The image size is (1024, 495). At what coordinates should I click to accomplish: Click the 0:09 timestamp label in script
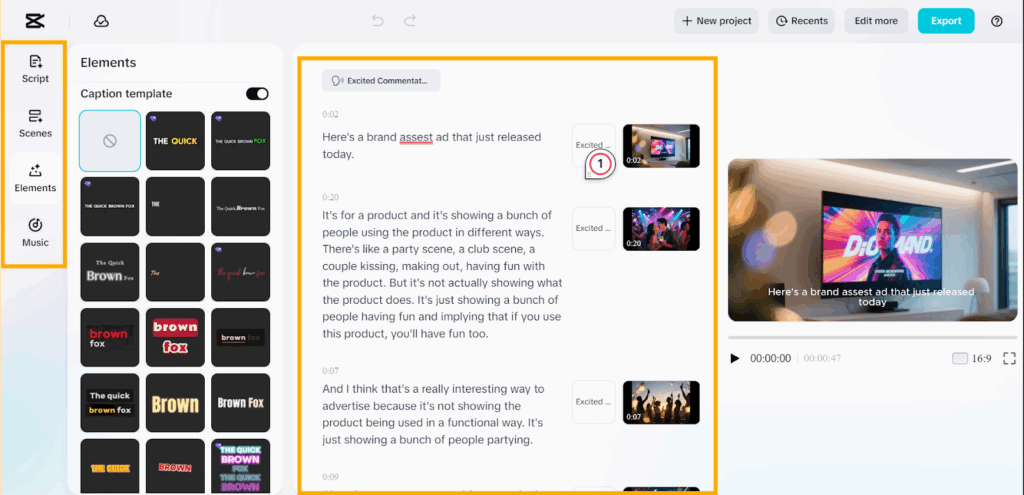[x=330, y=477]
